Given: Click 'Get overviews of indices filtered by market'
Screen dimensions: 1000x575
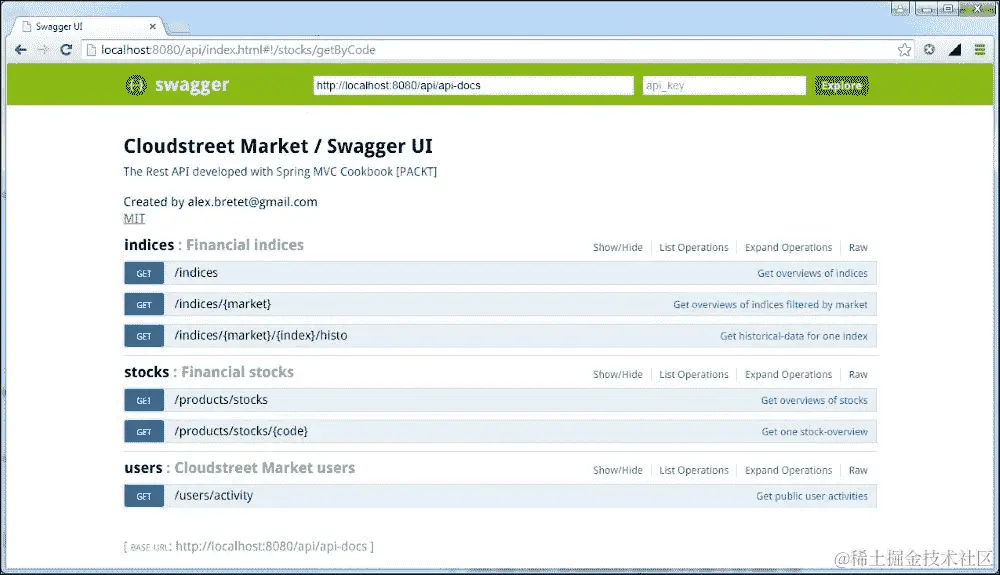Looking at the screenshot, I should (770, 305).
